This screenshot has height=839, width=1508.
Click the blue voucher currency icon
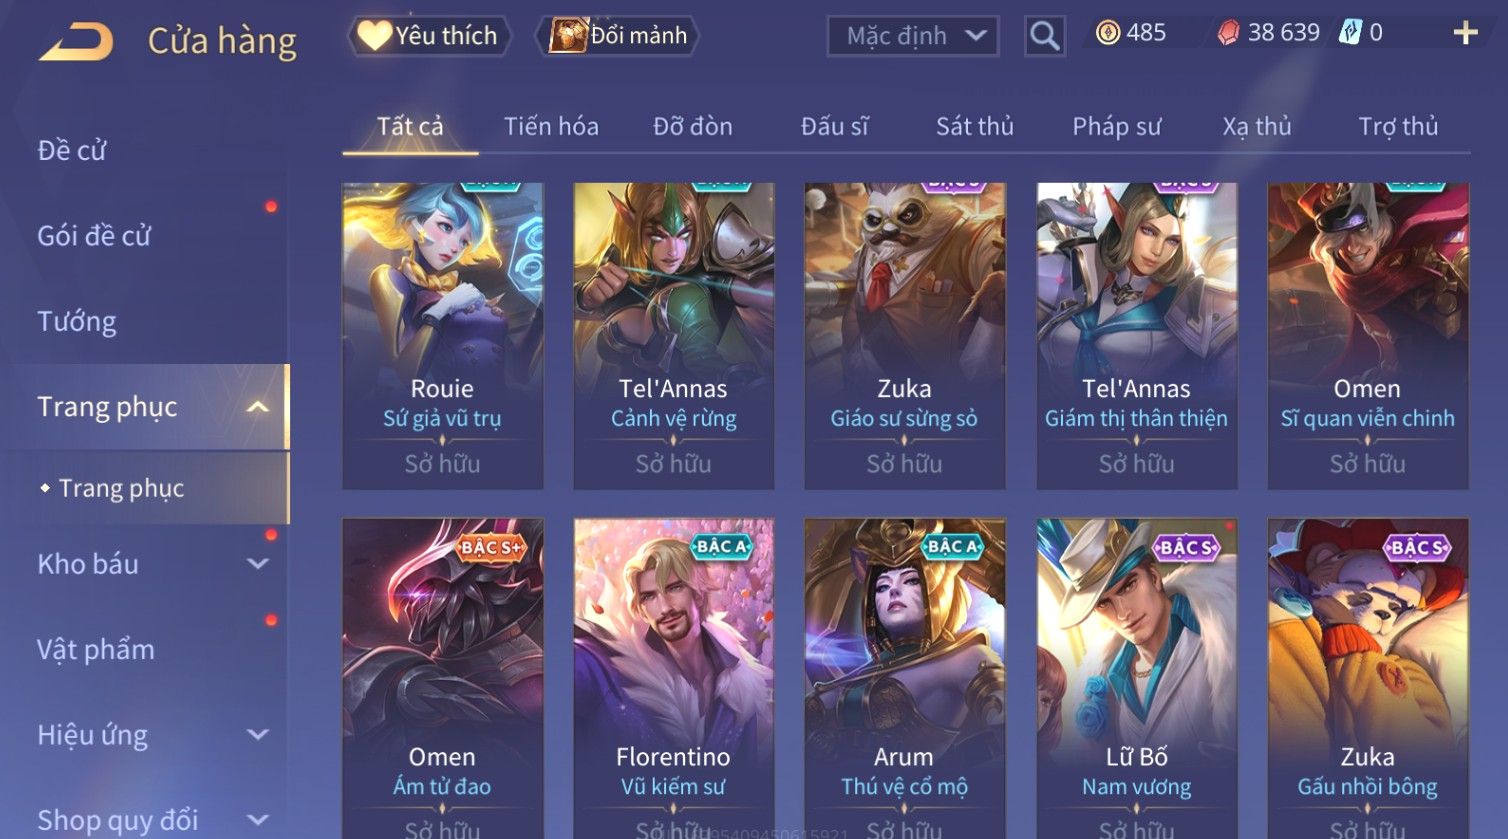pos(1351,33)
